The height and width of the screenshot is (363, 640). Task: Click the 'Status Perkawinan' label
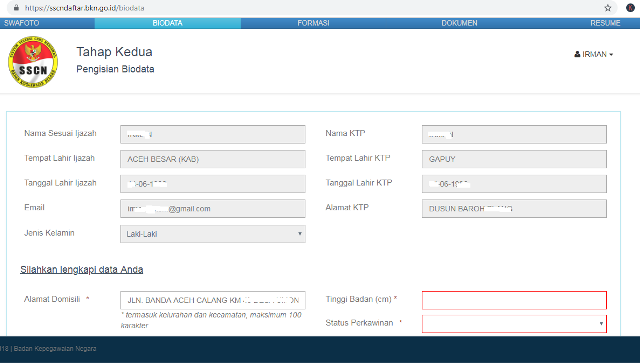359,323
